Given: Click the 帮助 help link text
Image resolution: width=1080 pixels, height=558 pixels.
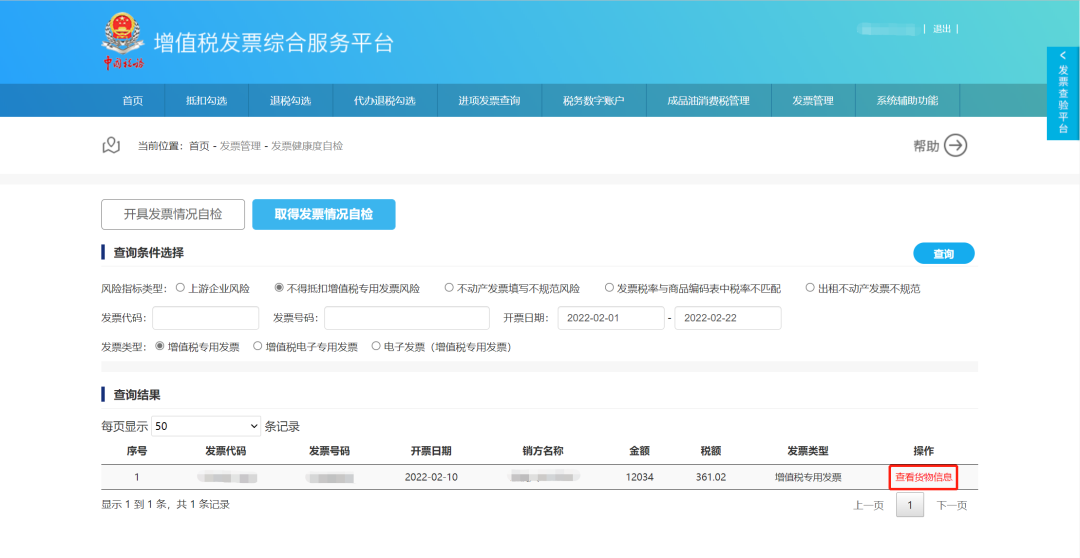Looking at the screenshot, I should pyautogui.click(x=926, y=146).
